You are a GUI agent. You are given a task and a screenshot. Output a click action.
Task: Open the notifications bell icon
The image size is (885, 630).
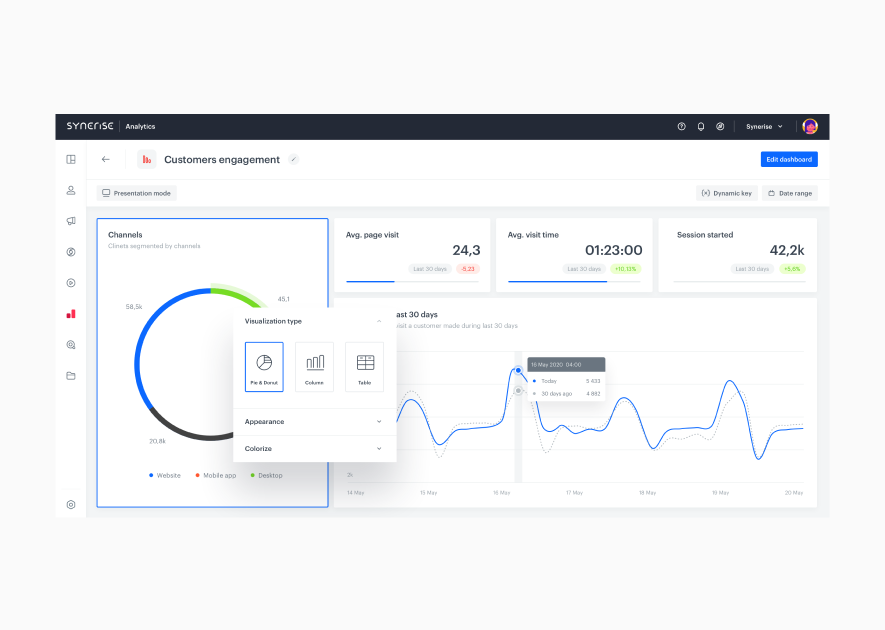[701, 127]
